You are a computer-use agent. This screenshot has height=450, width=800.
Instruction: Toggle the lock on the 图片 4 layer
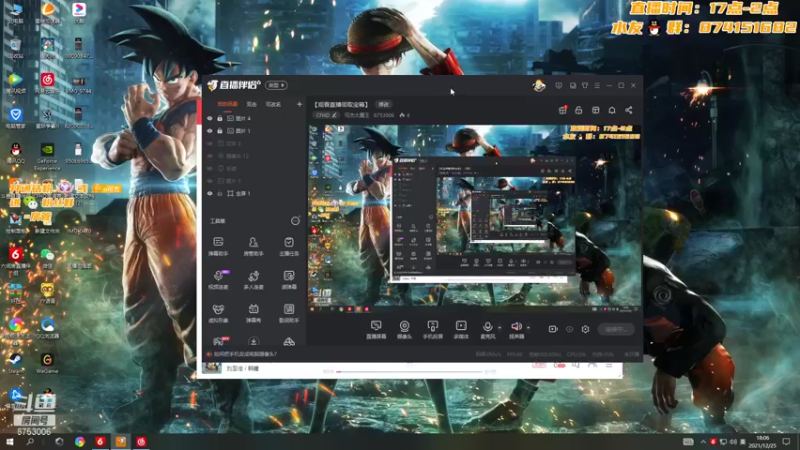coord(220,118)
